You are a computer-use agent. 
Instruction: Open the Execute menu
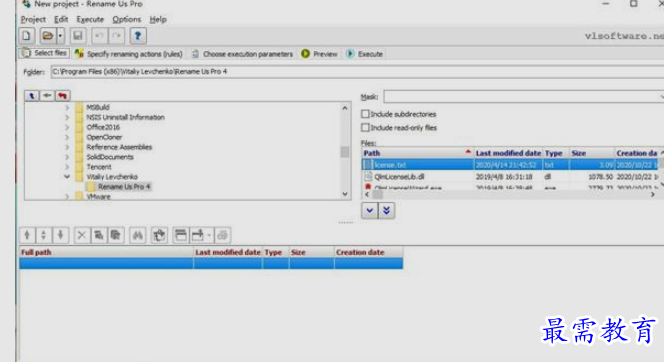(x=90, y=19)
